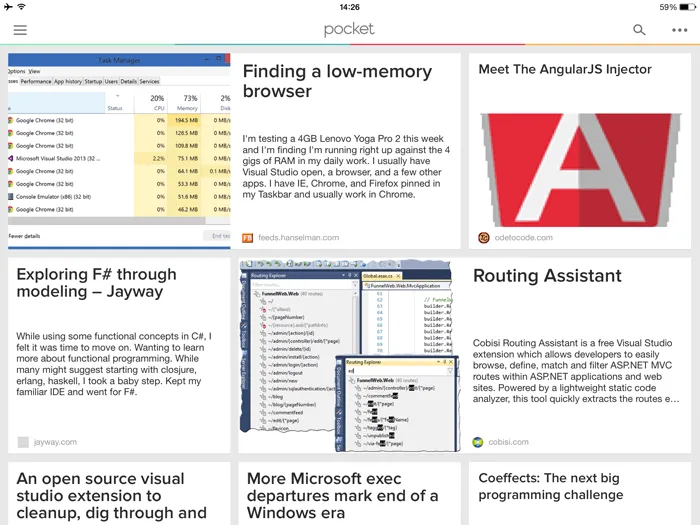Tap the search magnifier icon
This screenshot has width=700, height=525.
639,30
